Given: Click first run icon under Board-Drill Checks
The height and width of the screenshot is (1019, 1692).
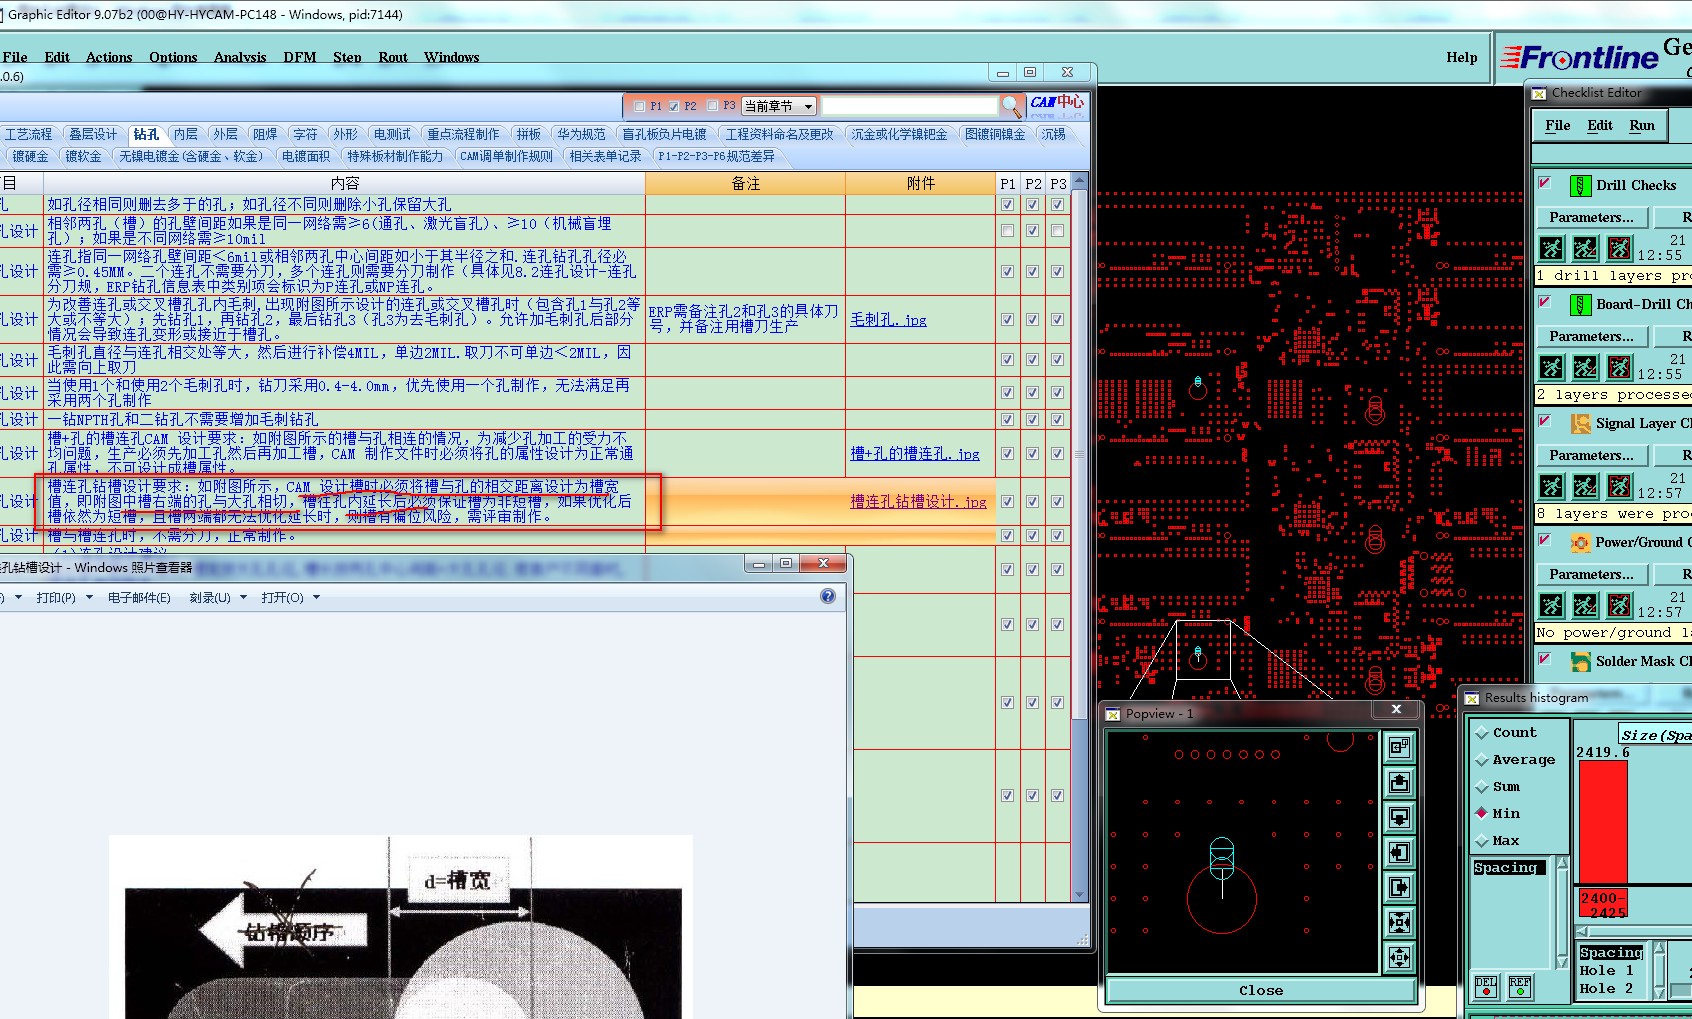Looking at the screenshot, I should point(1551,367).
